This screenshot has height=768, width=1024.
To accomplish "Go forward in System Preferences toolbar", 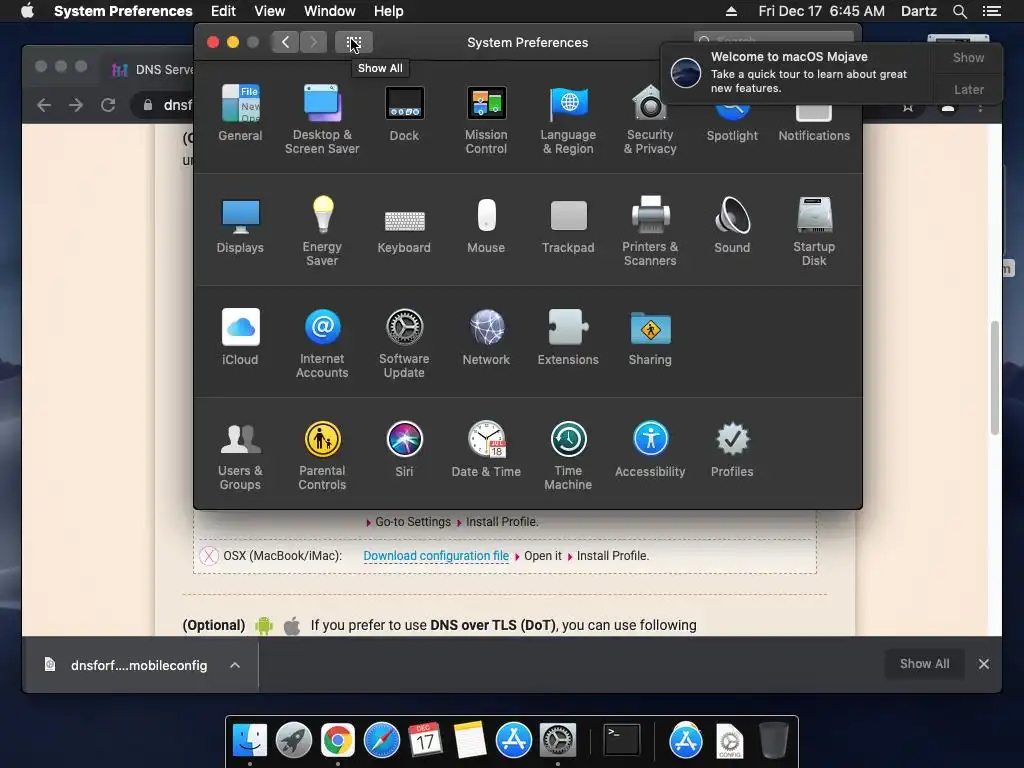I will pyautogui.click(x=313, y=42).
